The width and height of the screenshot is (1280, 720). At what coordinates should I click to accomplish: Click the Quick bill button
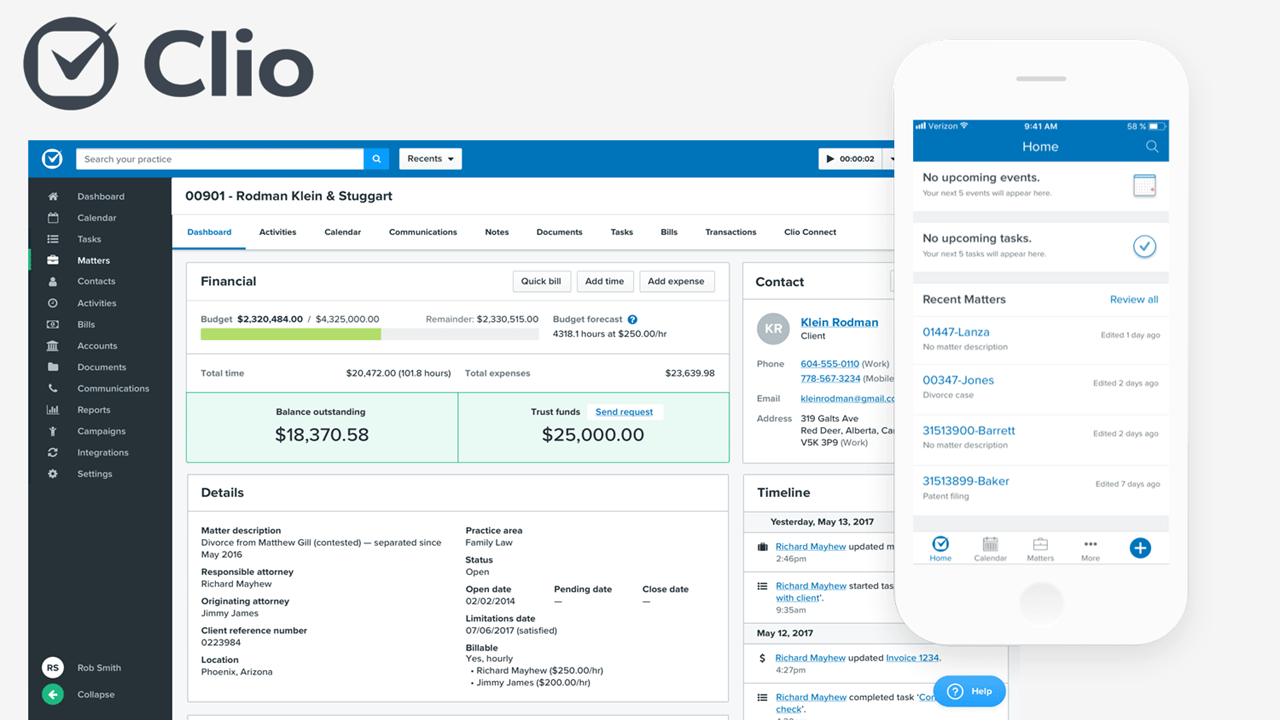[x=541, y=282]
